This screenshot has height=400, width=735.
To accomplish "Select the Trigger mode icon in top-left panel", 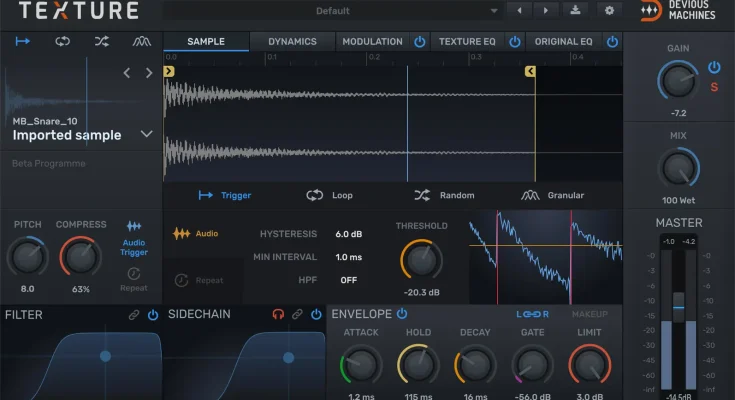I will (x=22, y=42).
